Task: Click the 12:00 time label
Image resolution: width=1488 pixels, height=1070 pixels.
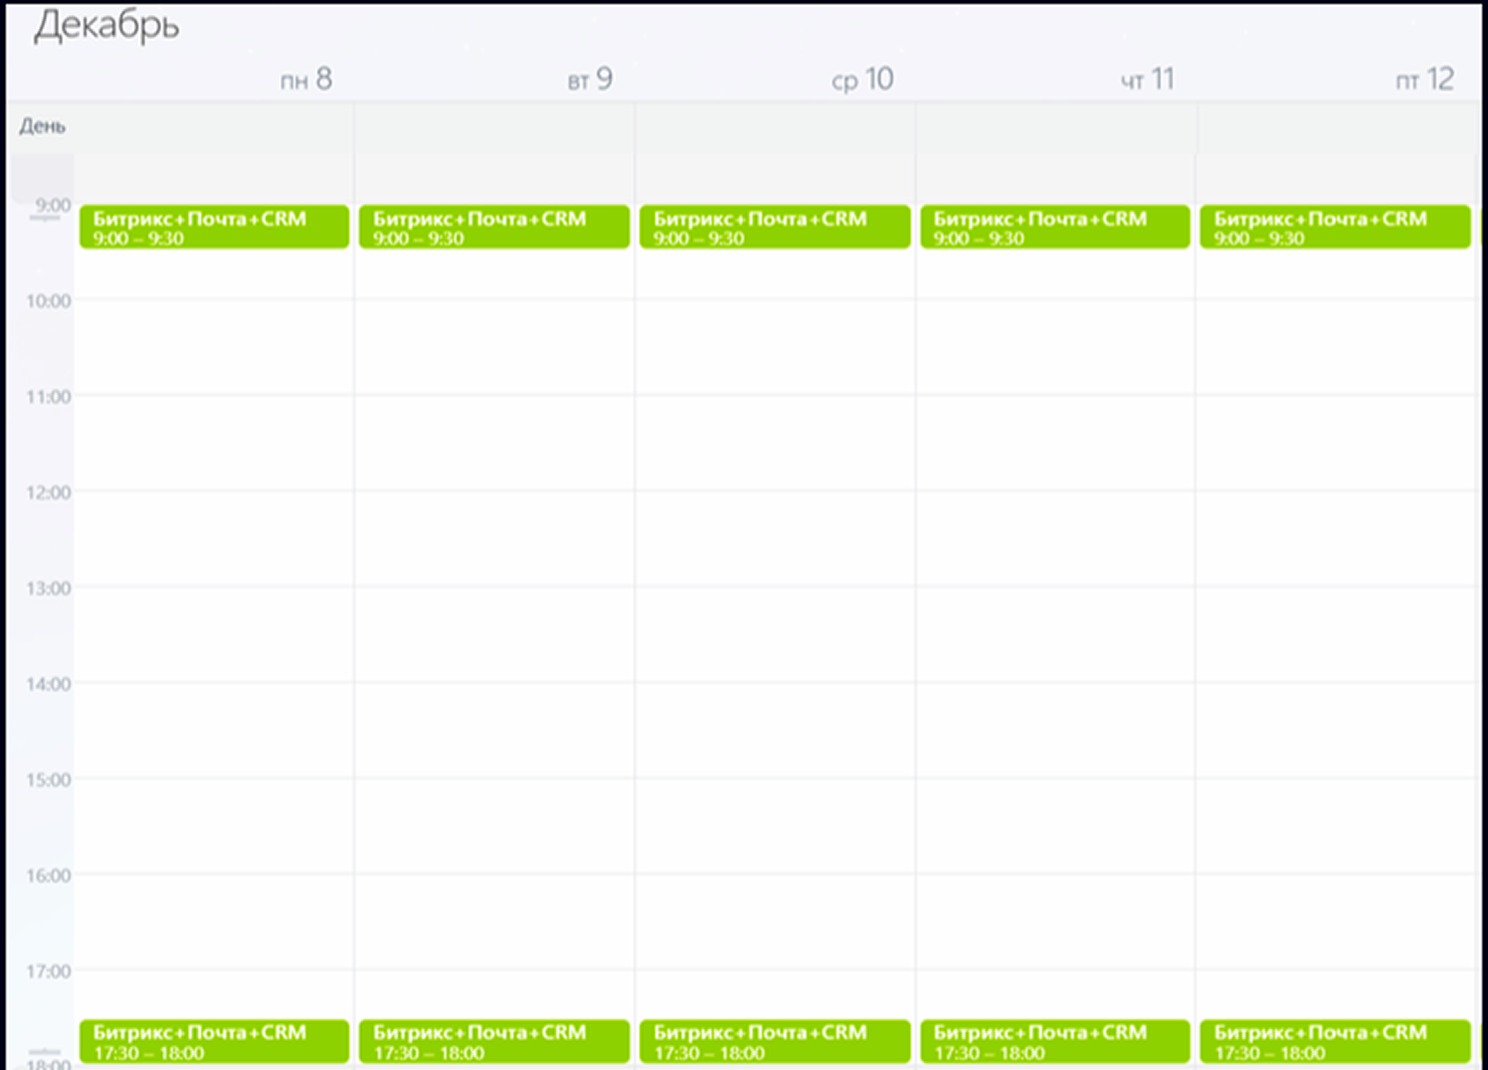Action: pyautogui.click(x=48, y=492)
